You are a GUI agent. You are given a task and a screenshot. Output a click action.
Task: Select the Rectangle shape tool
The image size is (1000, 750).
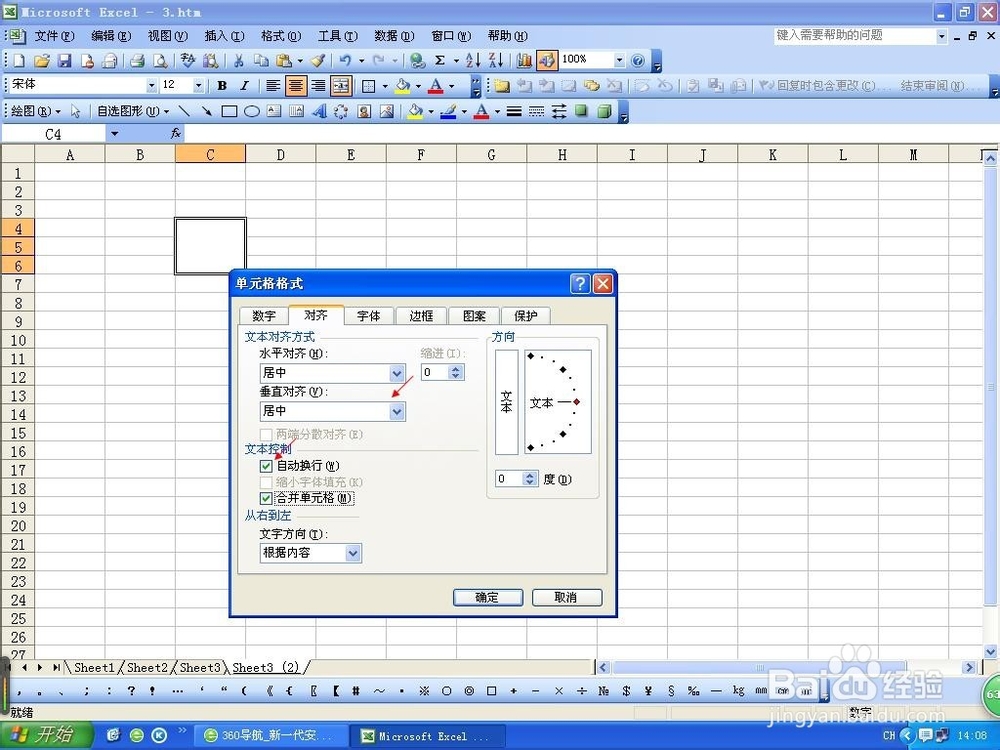click(229, 112)
